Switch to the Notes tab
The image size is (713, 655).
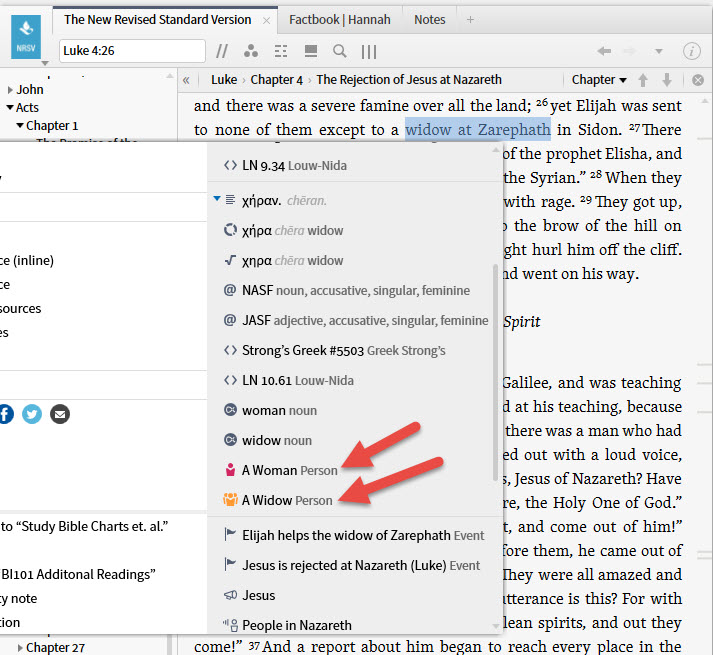[429, 20]
